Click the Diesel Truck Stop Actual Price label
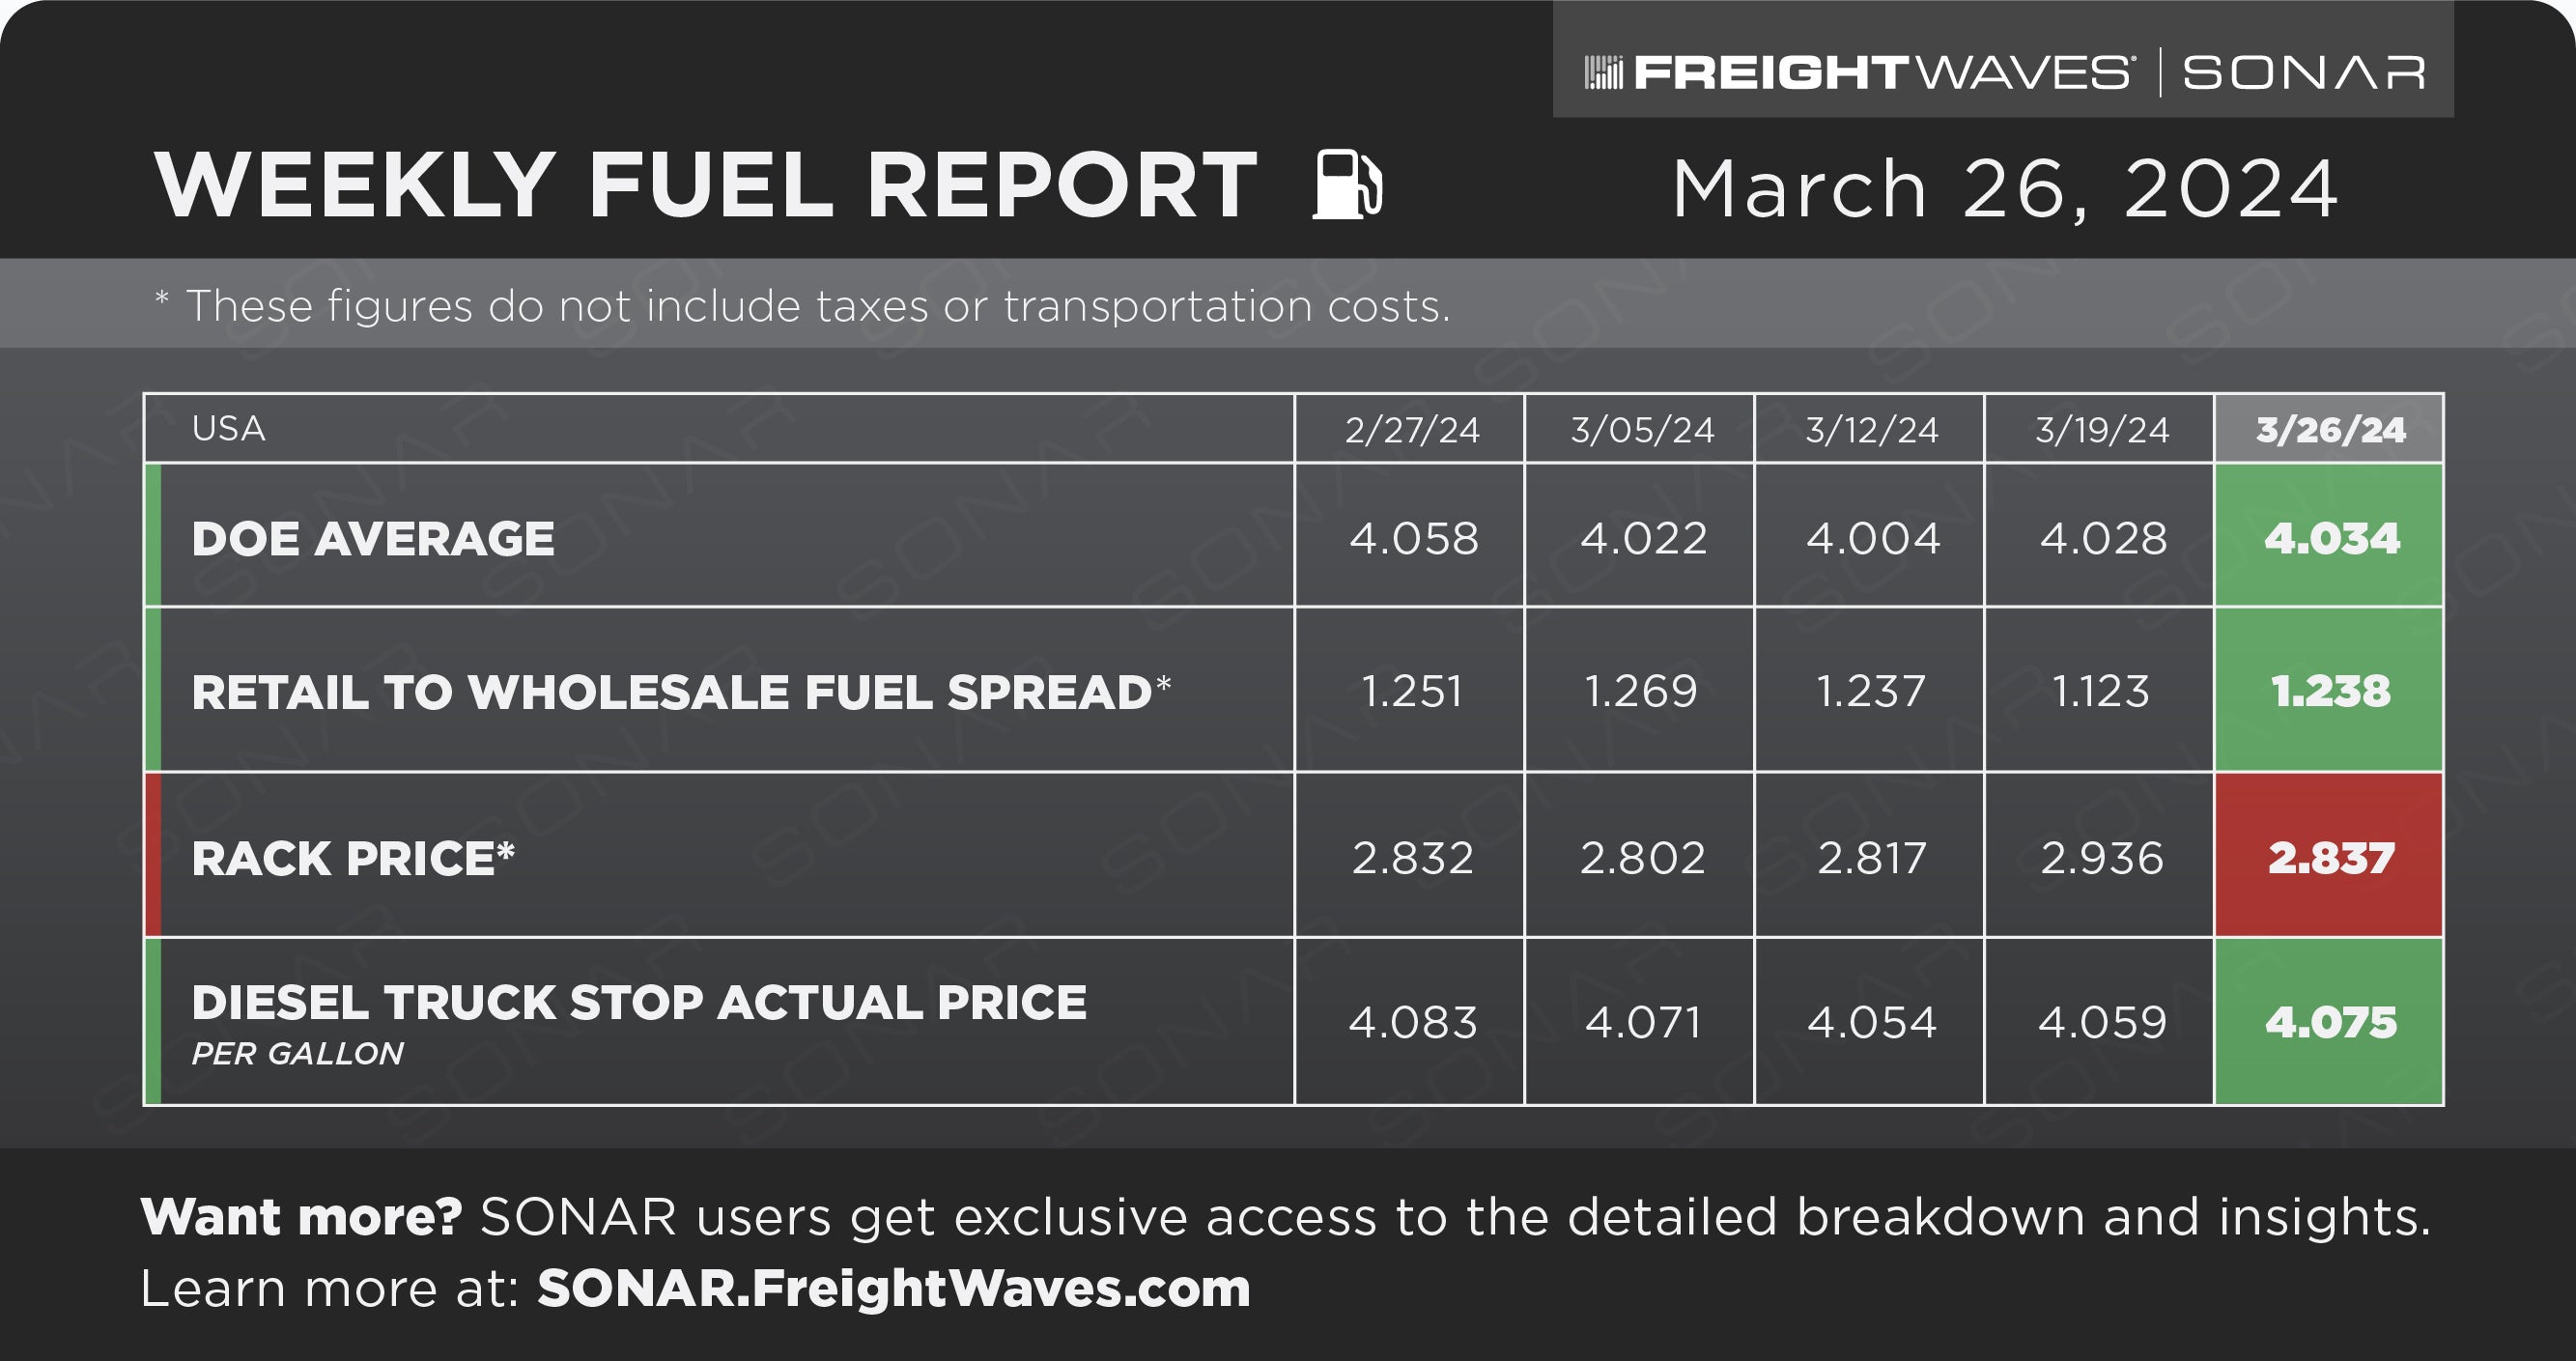Viewport: 2576px width, 1361px height. pos(639,1003)
